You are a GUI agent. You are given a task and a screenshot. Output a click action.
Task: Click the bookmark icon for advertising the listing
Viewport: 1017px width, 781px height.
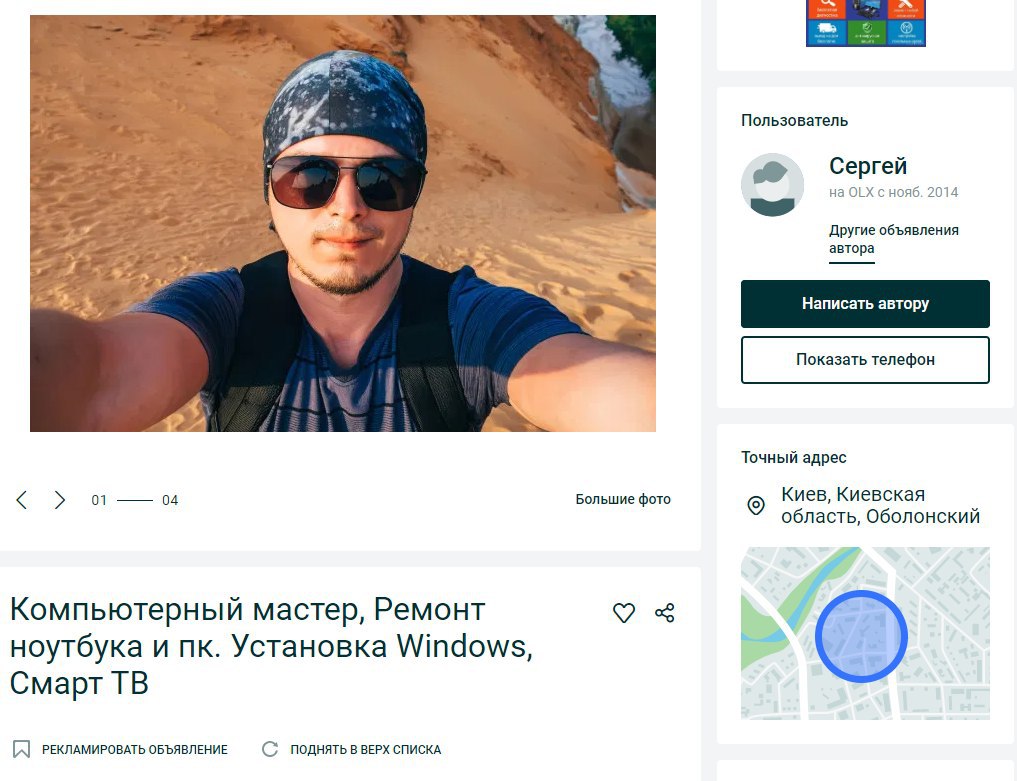[21, 749]
